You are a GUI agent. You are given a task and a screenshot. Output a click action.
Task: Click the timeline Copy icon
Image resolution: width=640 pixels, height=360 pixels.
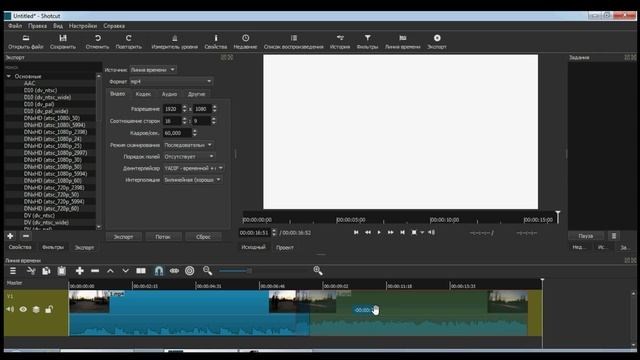46,271
